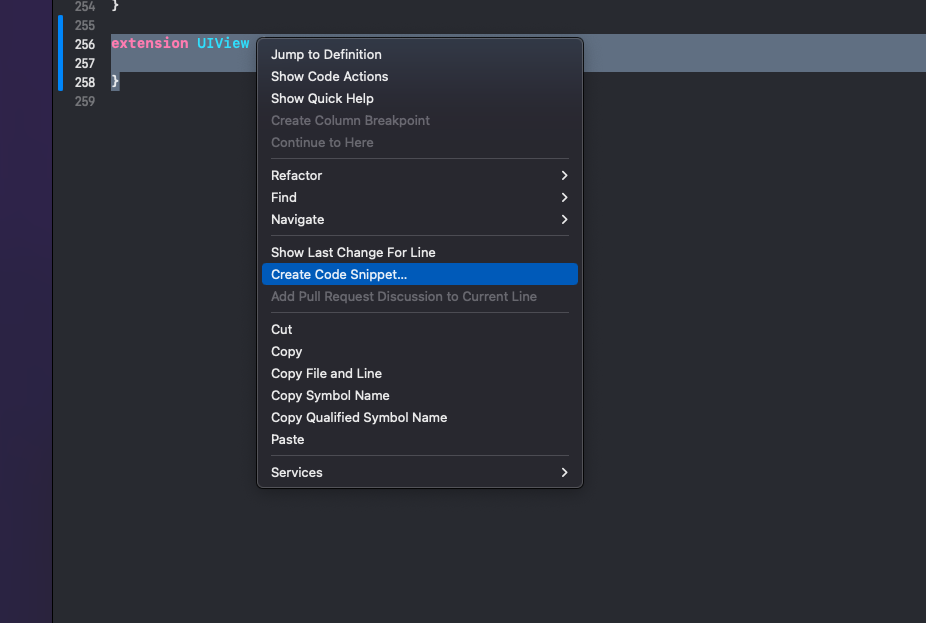926x623 pixels.
Task: Expand the Navigate submenu
Action: pos(419,219)
